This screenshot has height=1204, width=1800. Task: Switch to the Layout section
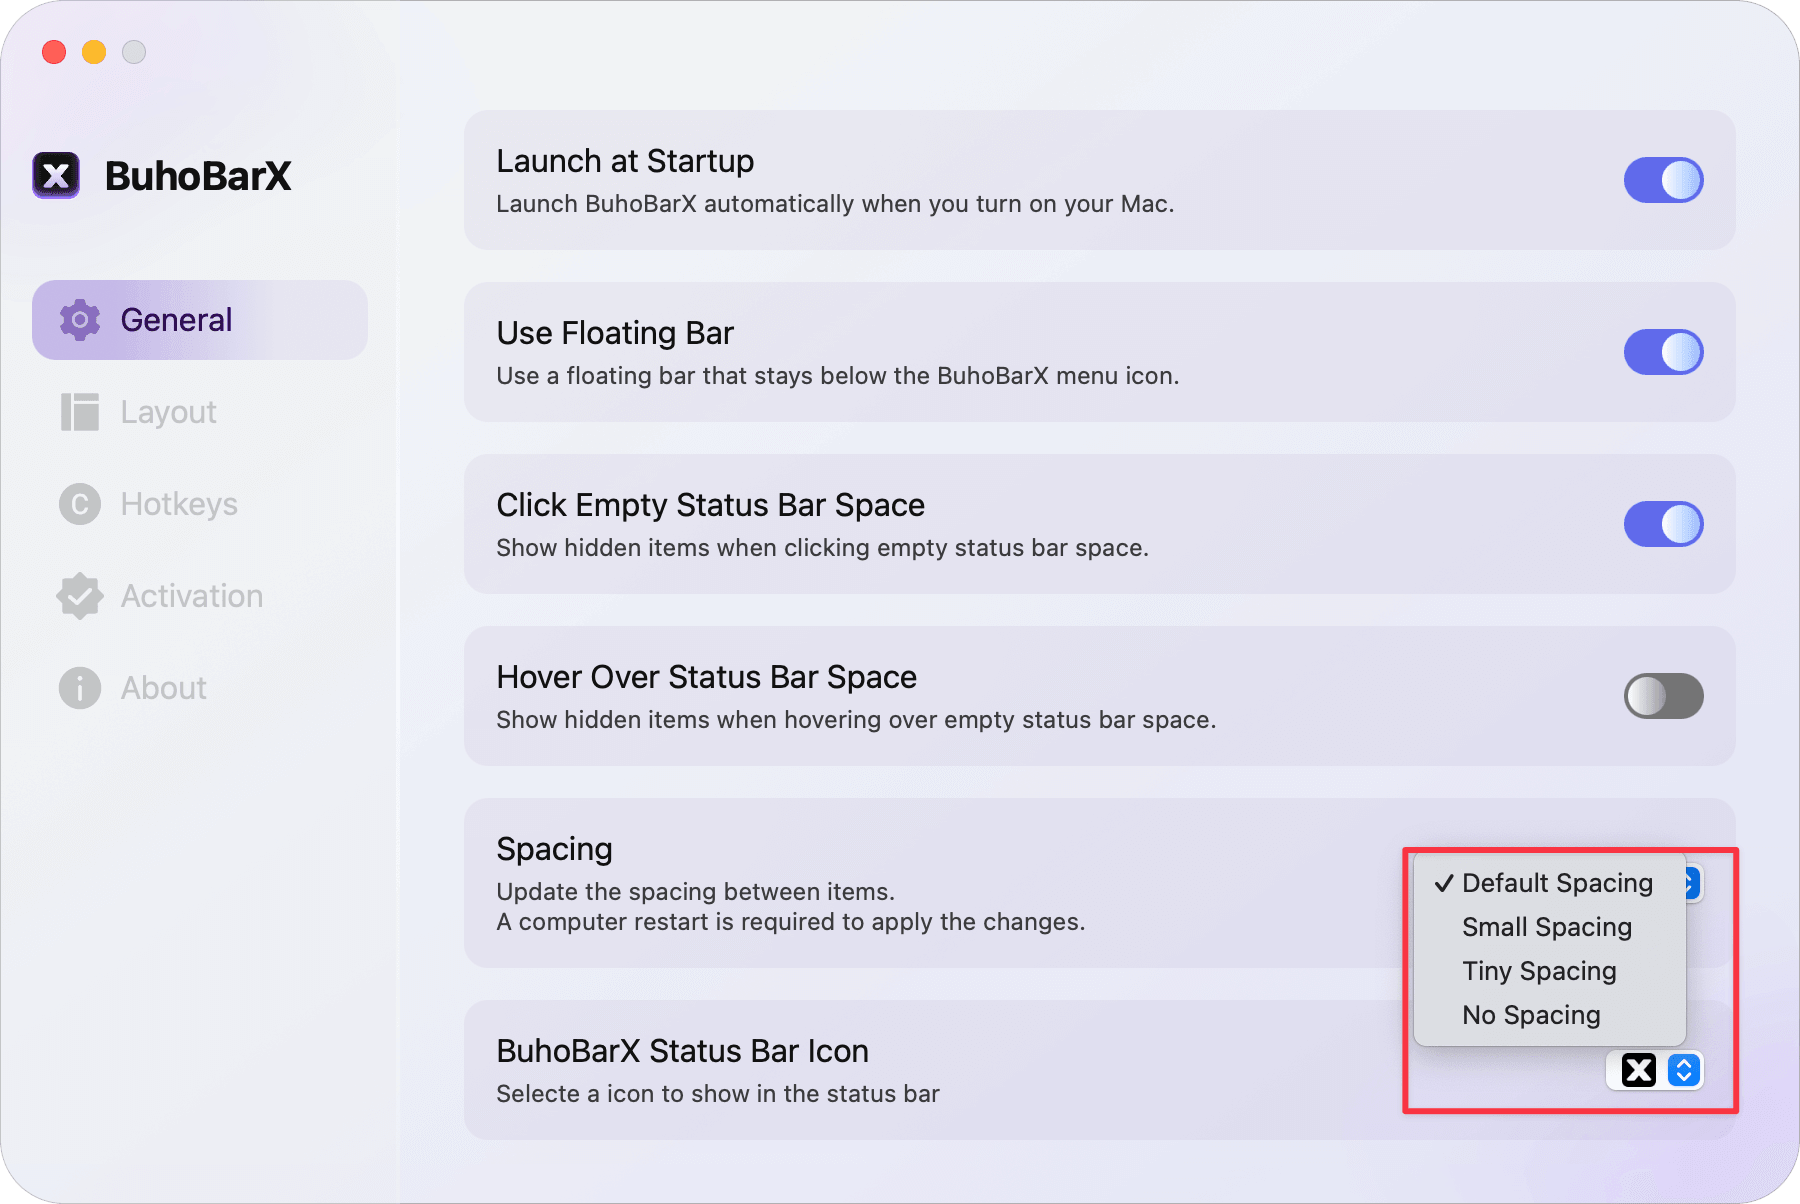click(x=168, y=411)
